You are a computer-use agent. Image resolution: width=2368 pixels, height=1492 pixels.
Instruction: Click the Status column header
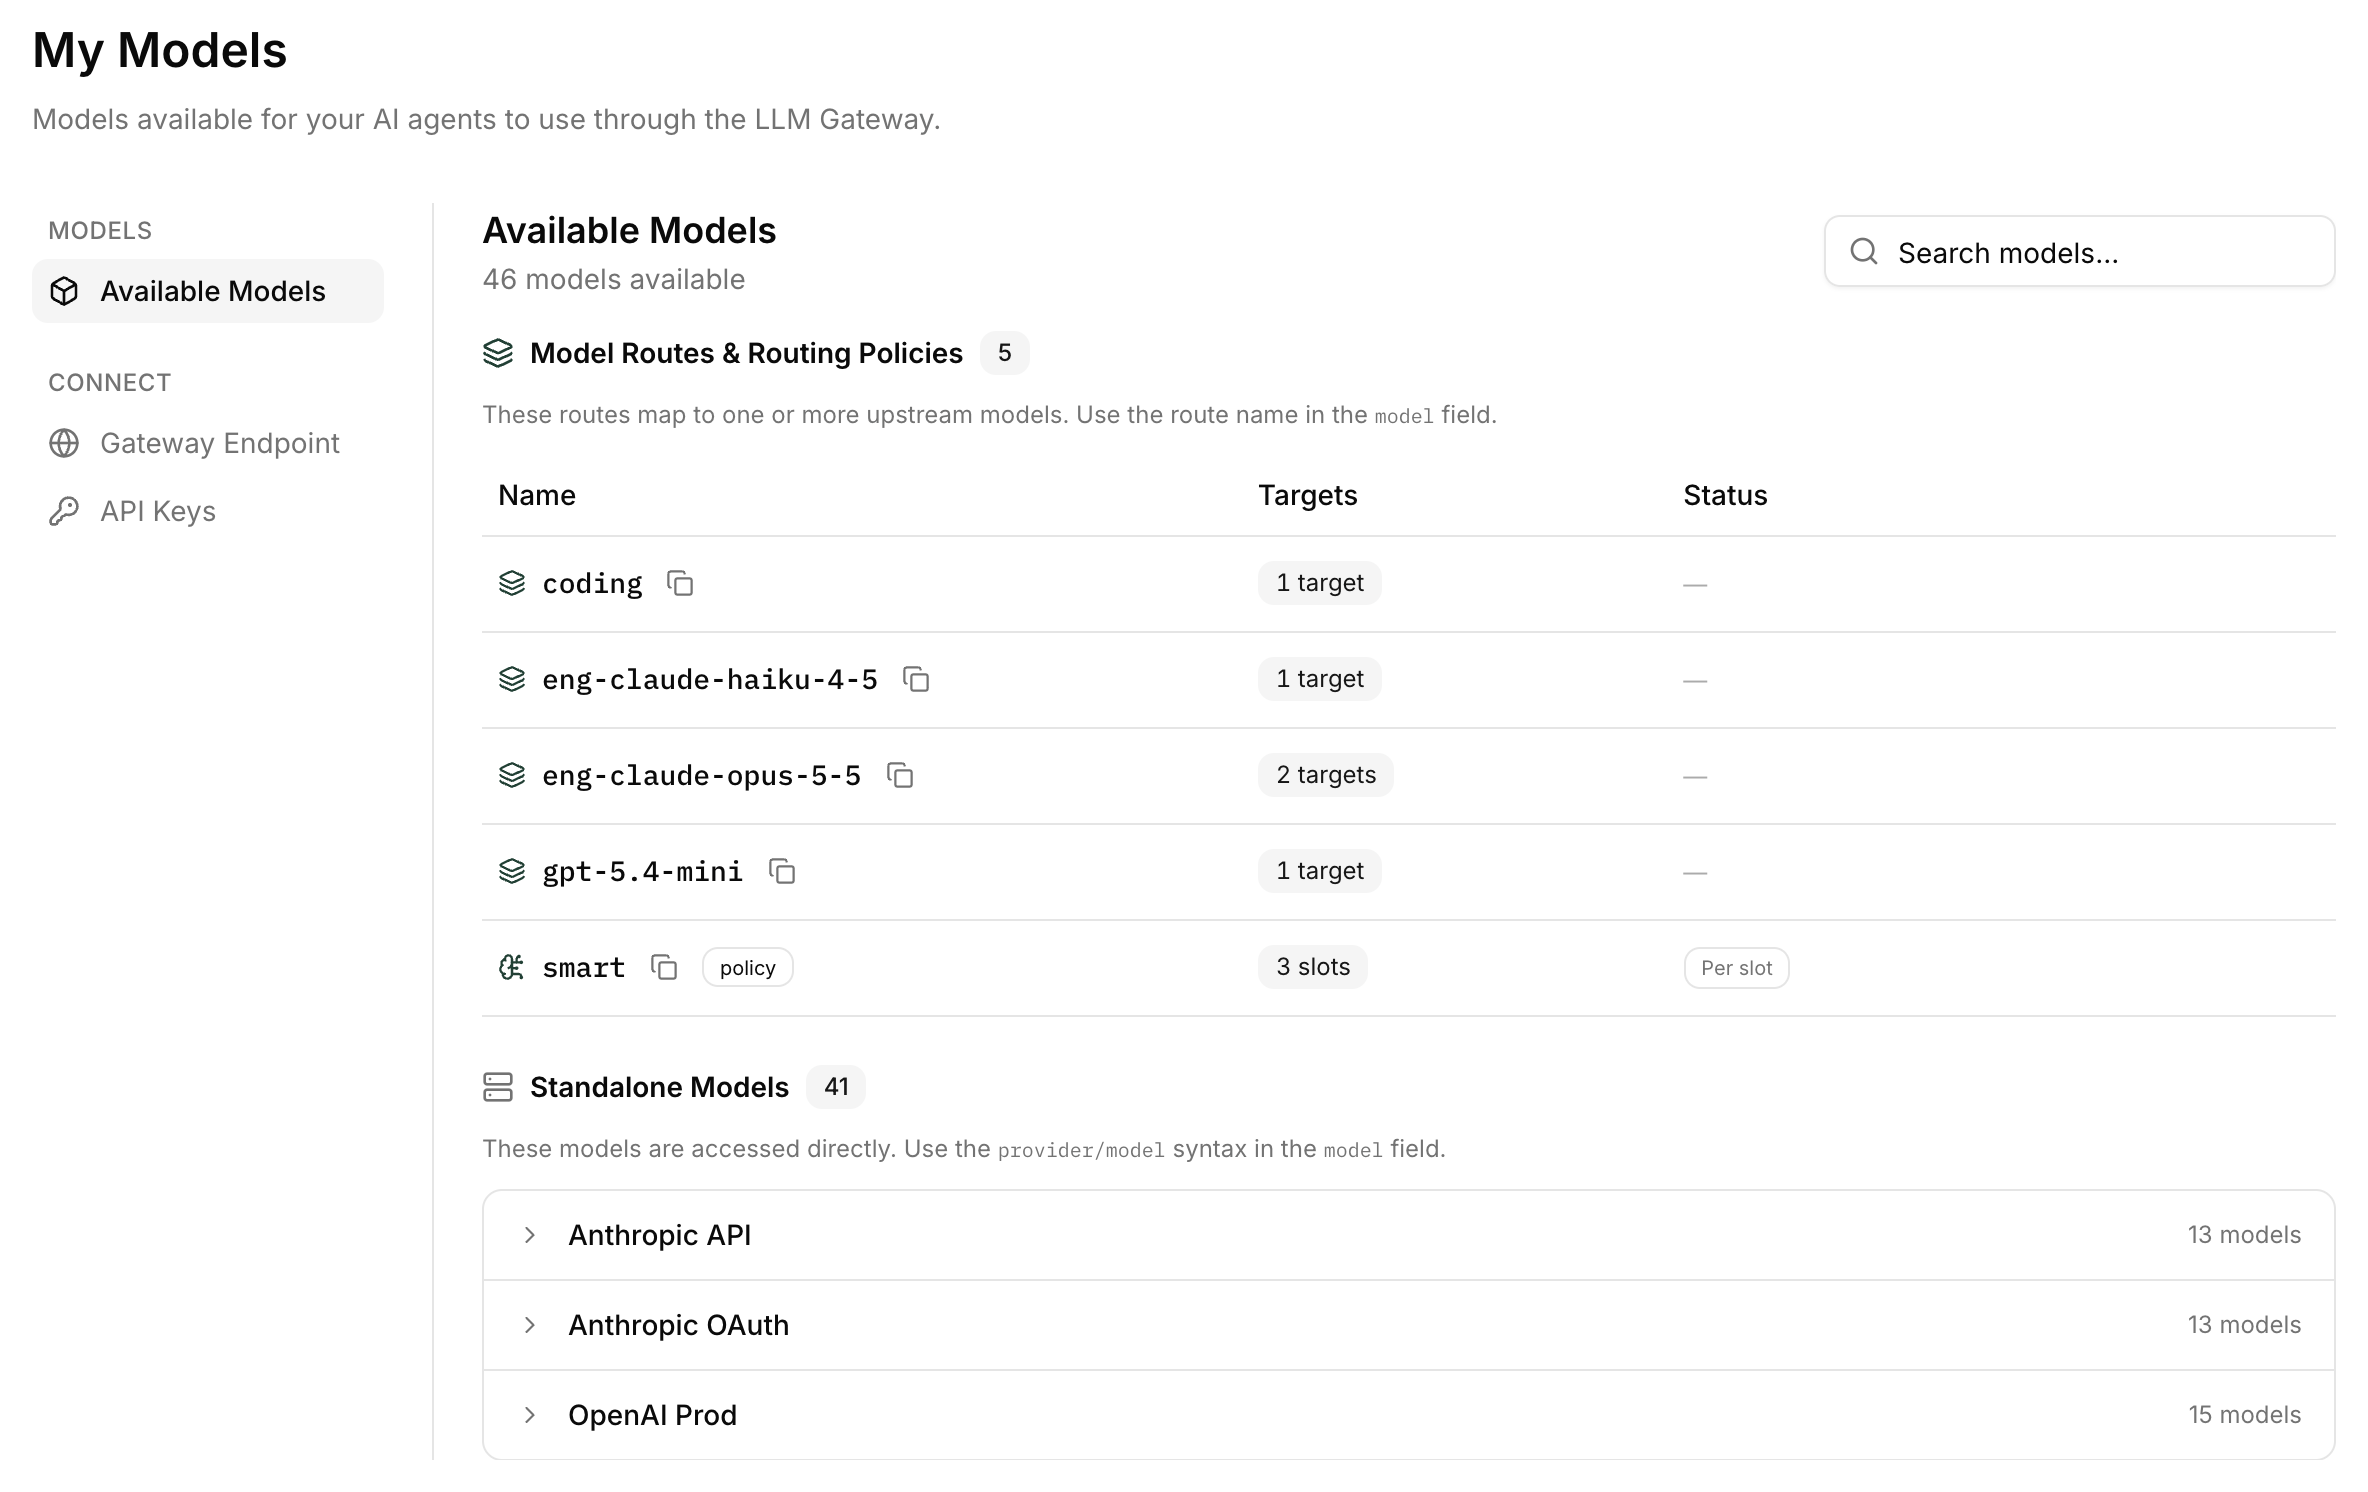(x=1725, y=495)
